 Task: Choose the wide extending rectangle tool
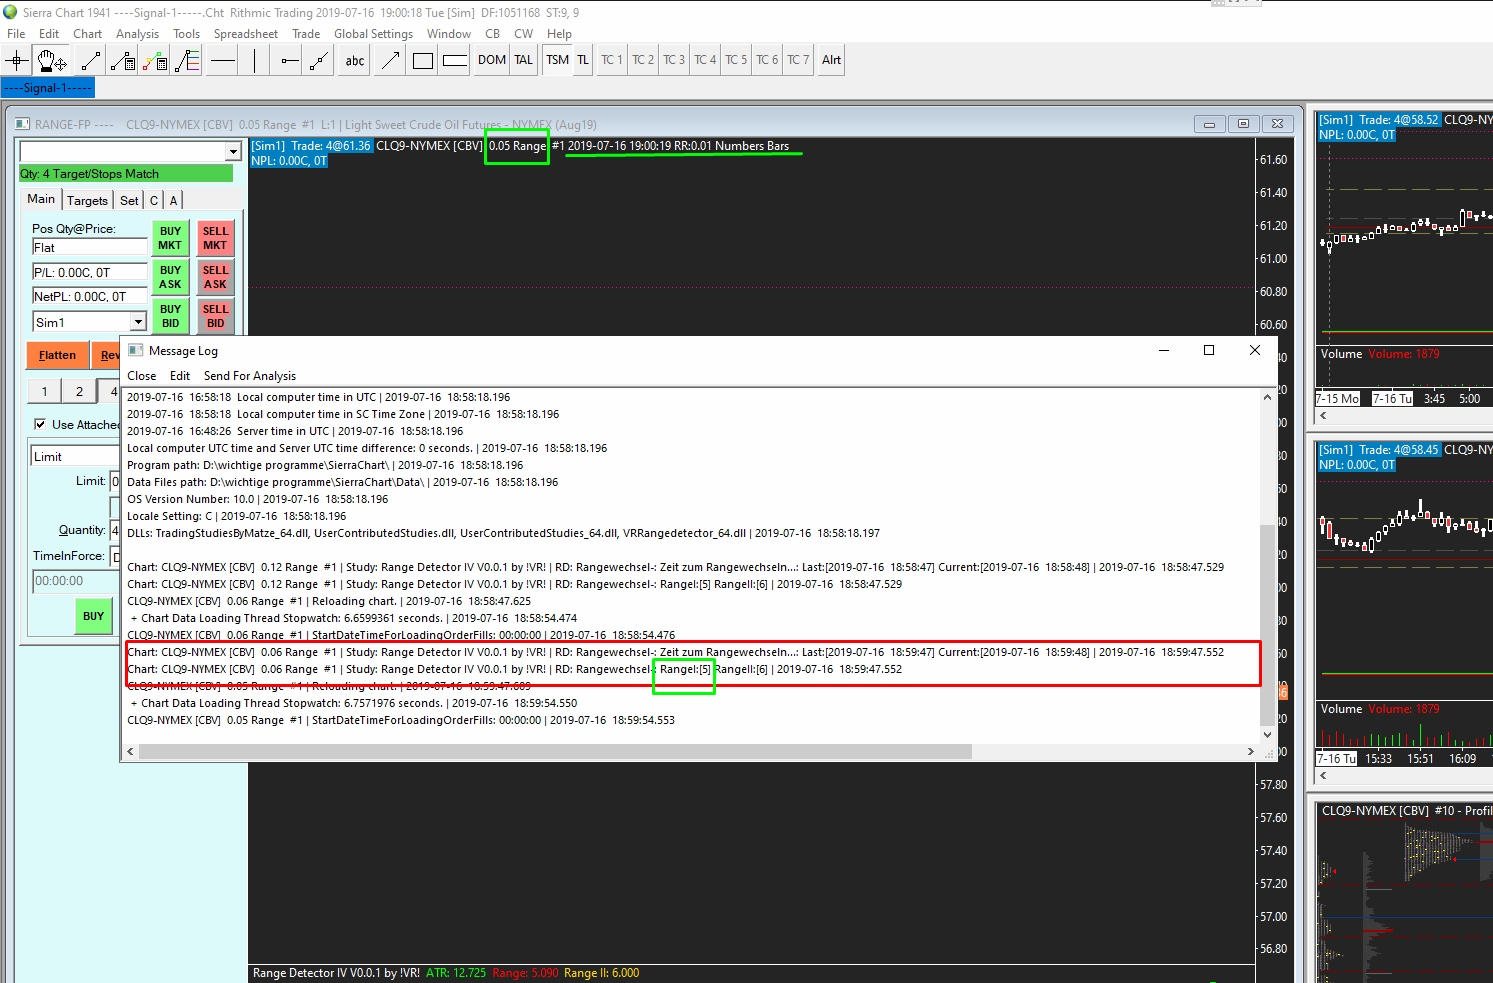455,61
